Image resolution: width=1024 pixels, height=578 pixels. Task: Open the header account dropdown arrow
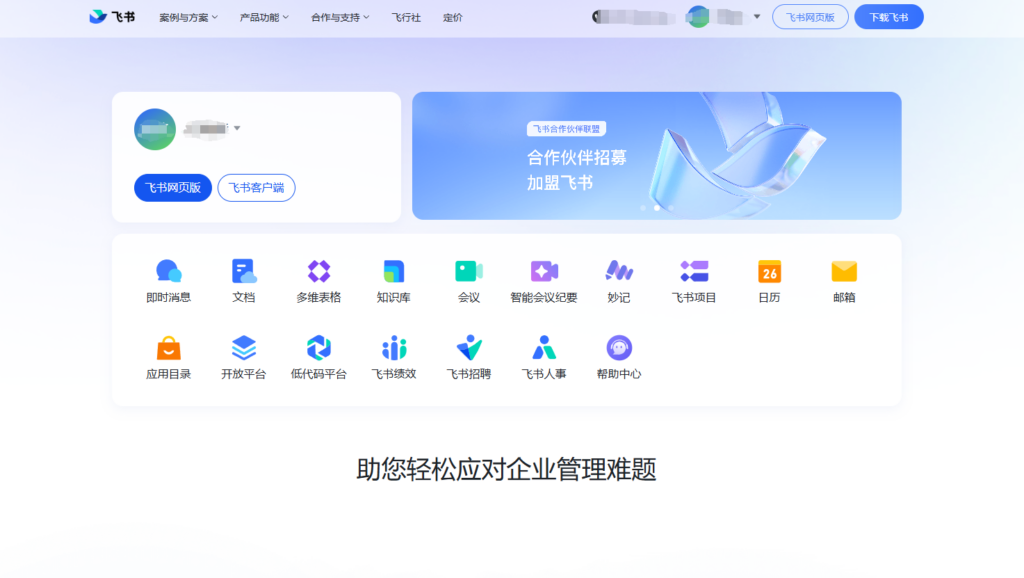click(757, 17)
